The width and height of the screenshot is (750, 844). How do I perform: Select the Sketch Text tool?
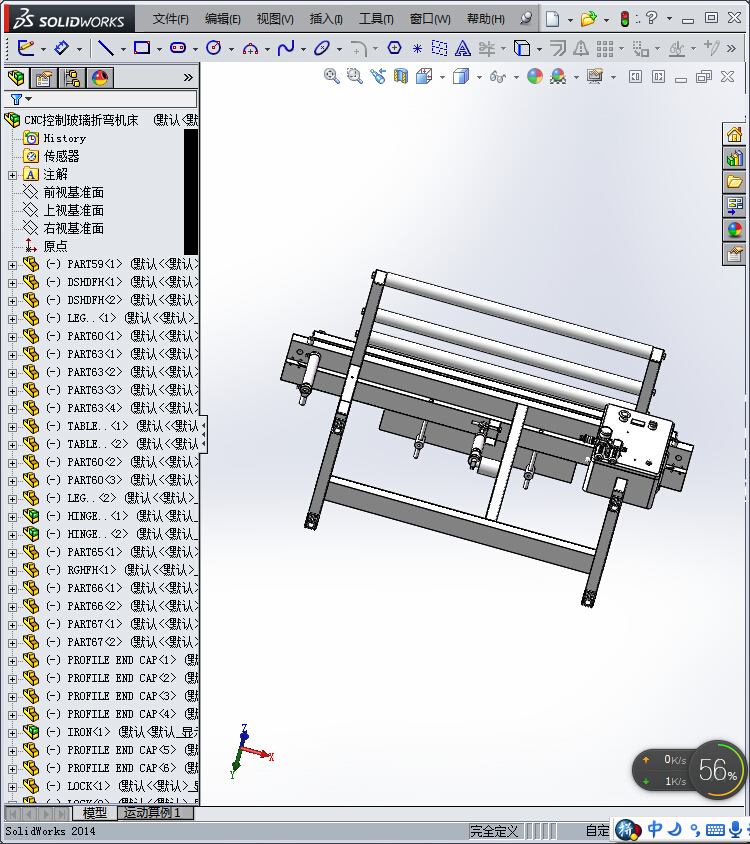click(462, 48)
